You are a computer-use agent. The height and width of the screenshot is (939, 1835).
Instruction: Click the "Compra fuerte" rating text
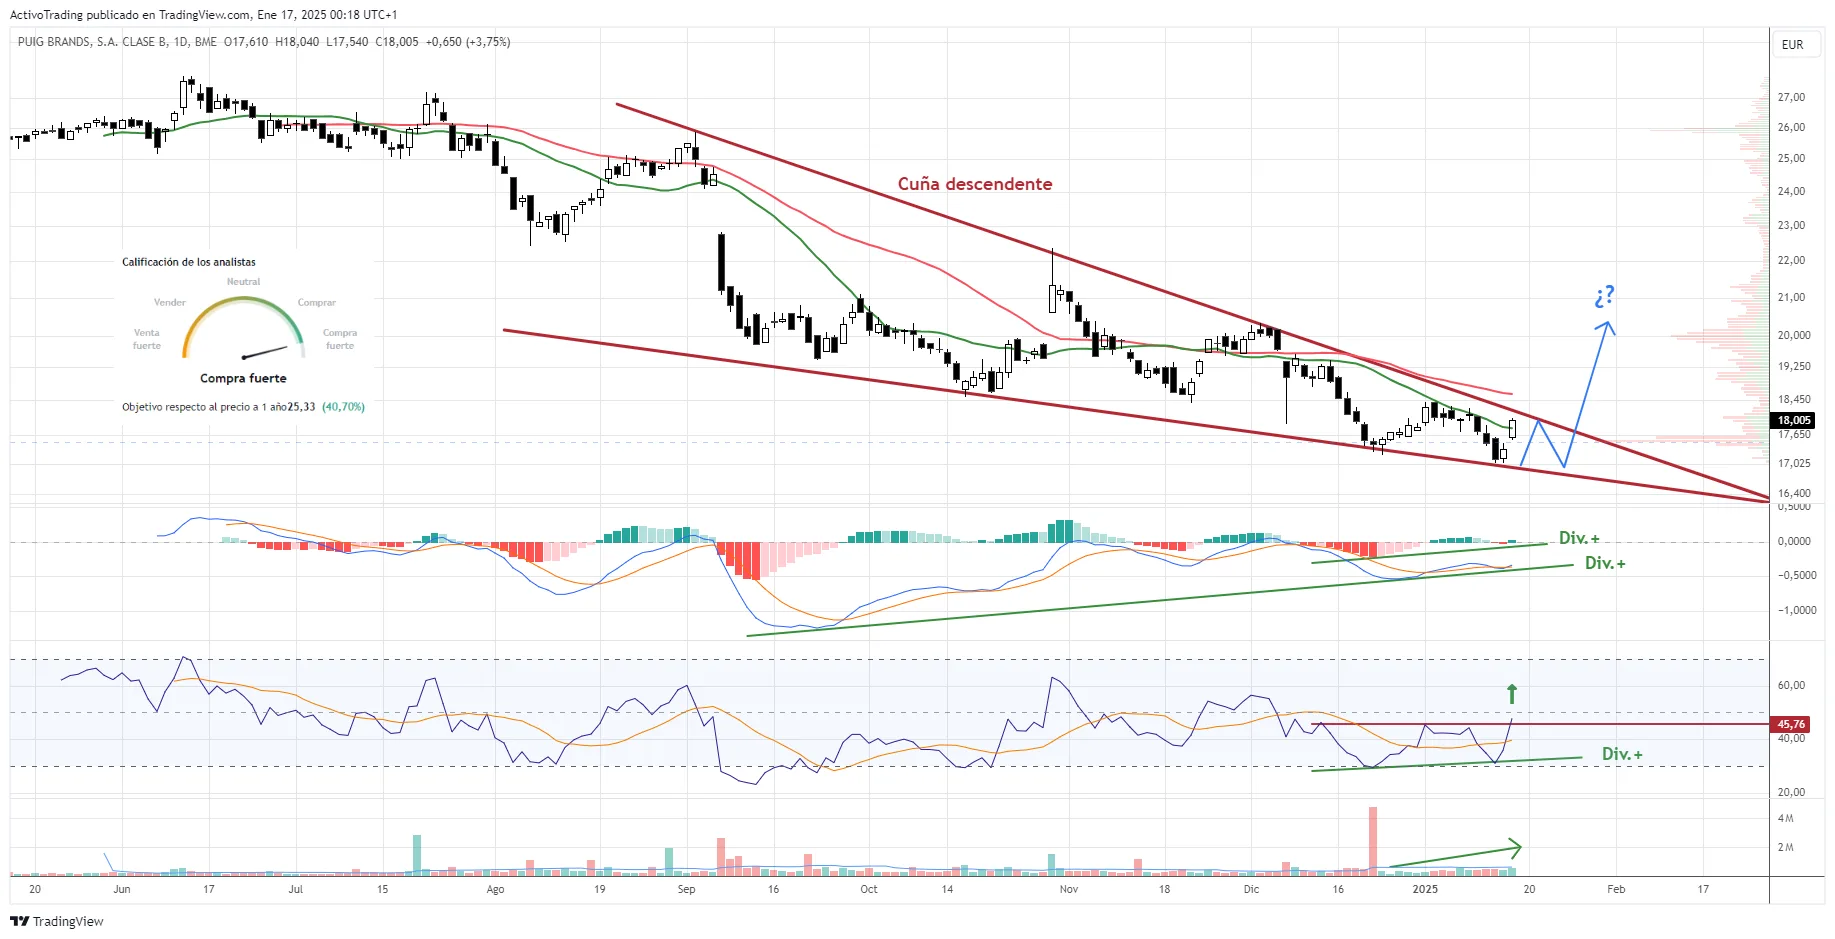point(243,379)
